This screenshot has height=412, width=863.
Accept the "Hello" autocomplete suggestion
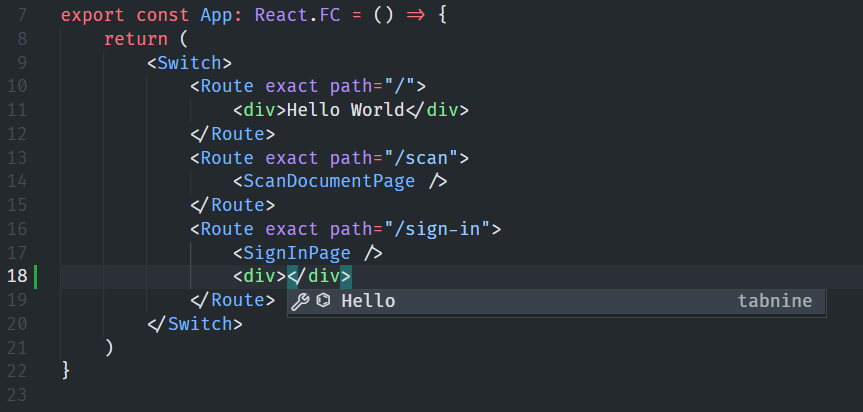[x=556, y=301]
